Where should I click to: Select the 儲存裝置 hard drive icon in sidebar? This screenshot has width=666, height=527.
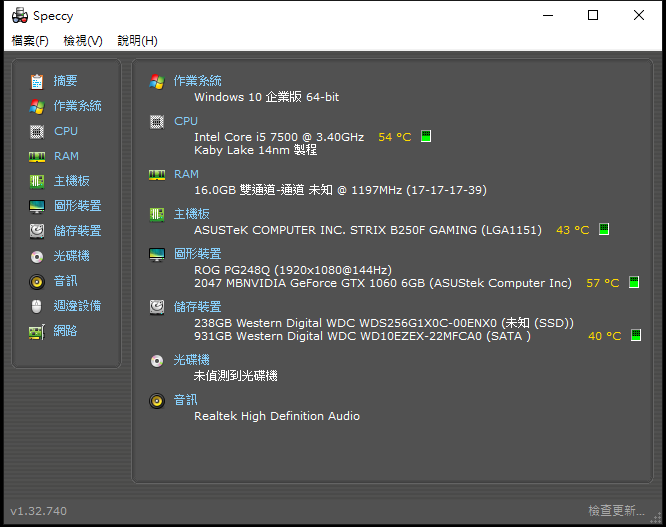[x=37, y=231]
